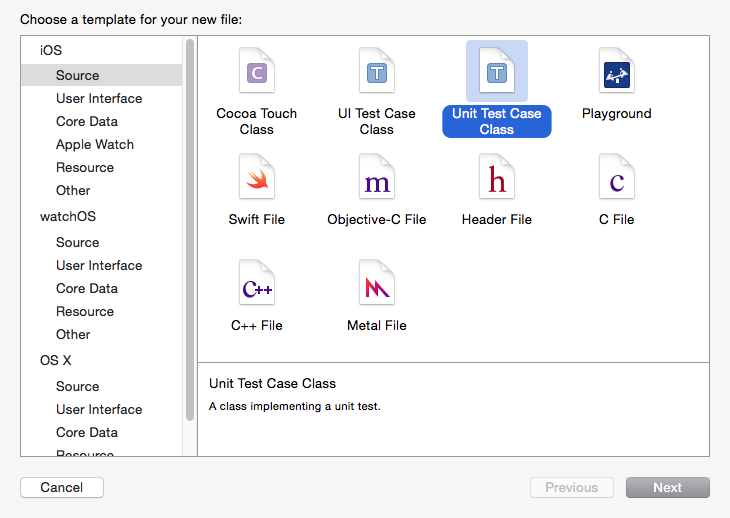
Task: Select the Header File template icon
Action: pos(497,177)
